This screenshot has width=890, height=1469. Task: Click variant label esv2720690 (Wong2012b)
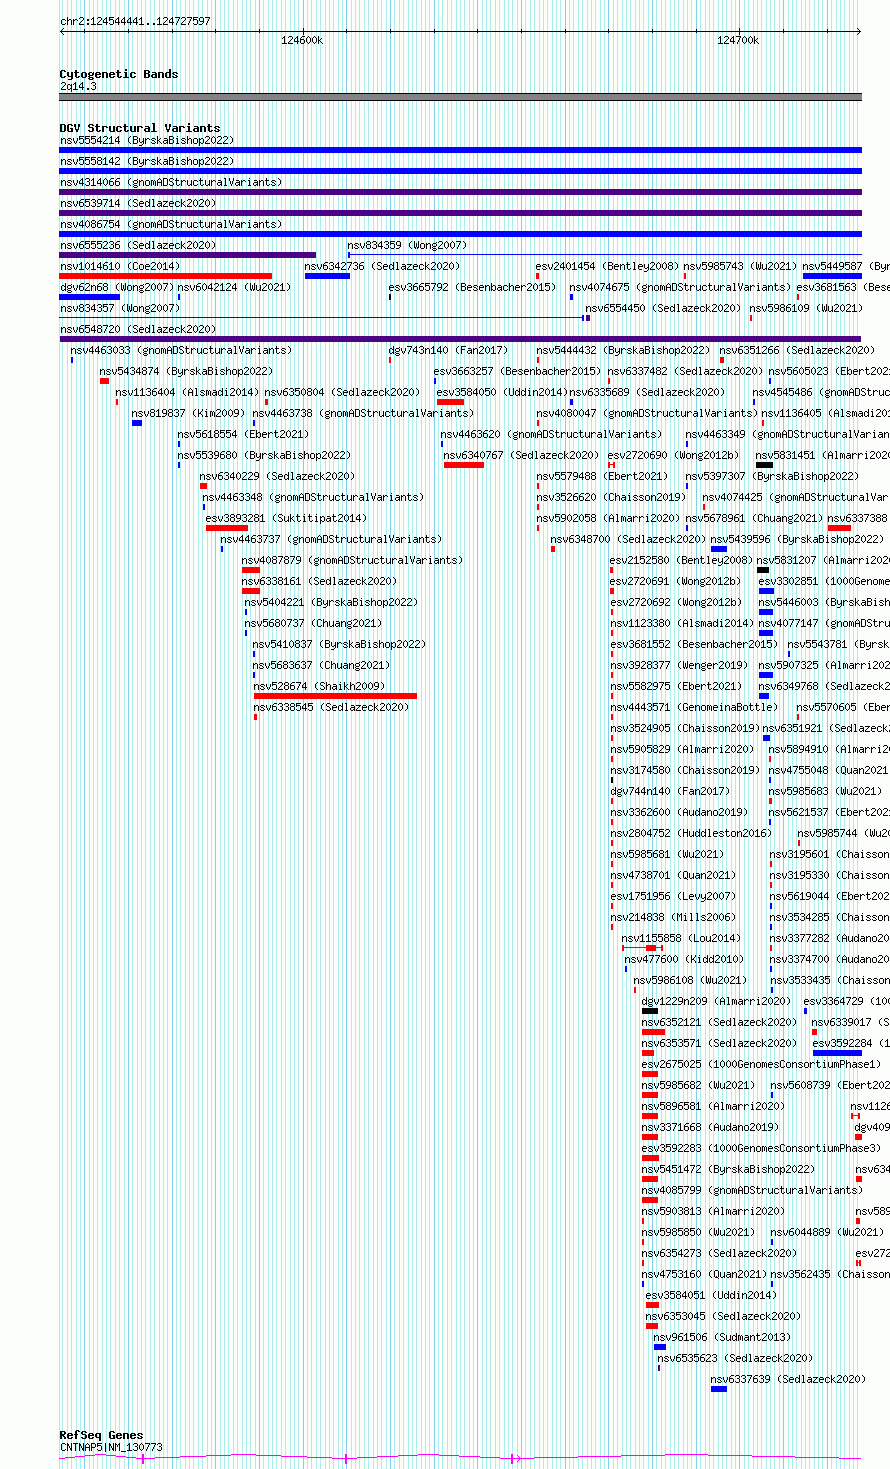click(x=673, y=456)
